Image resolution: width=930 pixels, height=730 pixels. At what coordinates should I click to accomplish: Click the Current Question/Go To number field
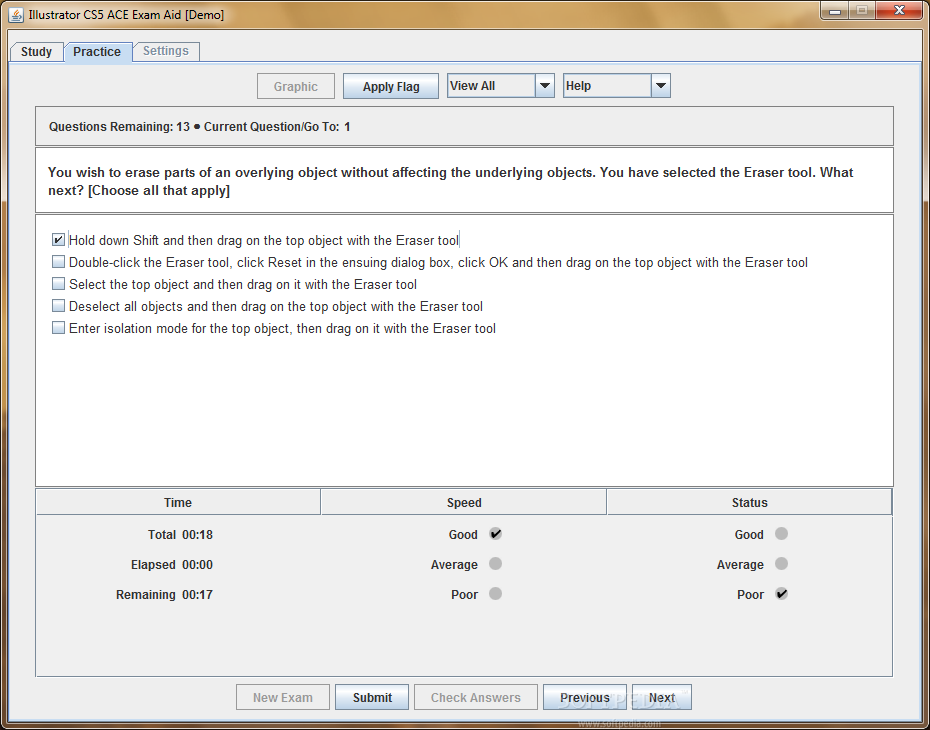[348, 127]
